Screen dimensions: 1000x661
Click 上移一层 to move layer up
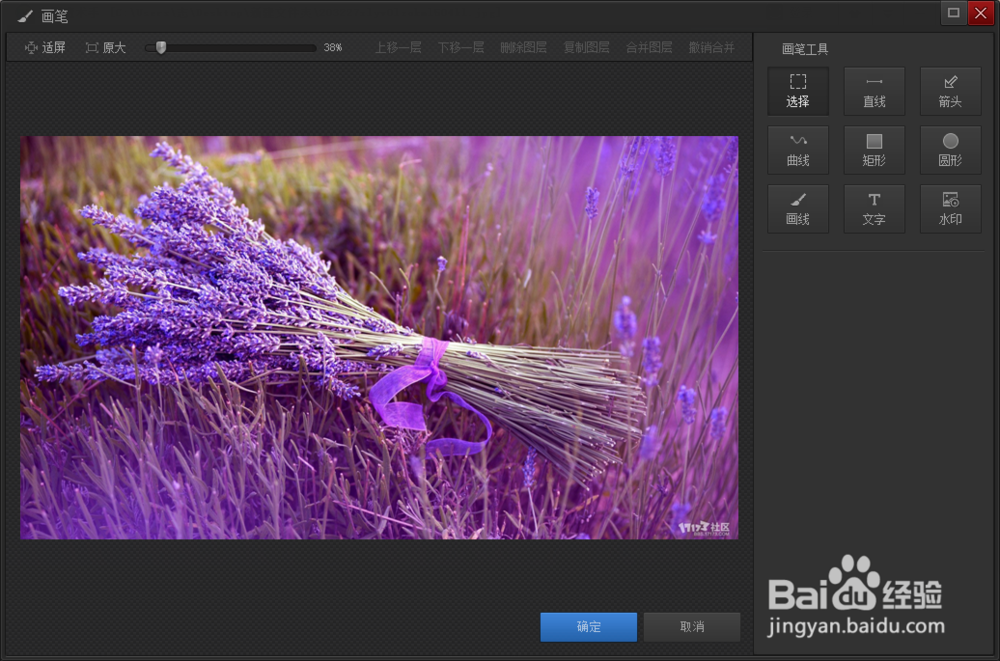tap(398, 47)
